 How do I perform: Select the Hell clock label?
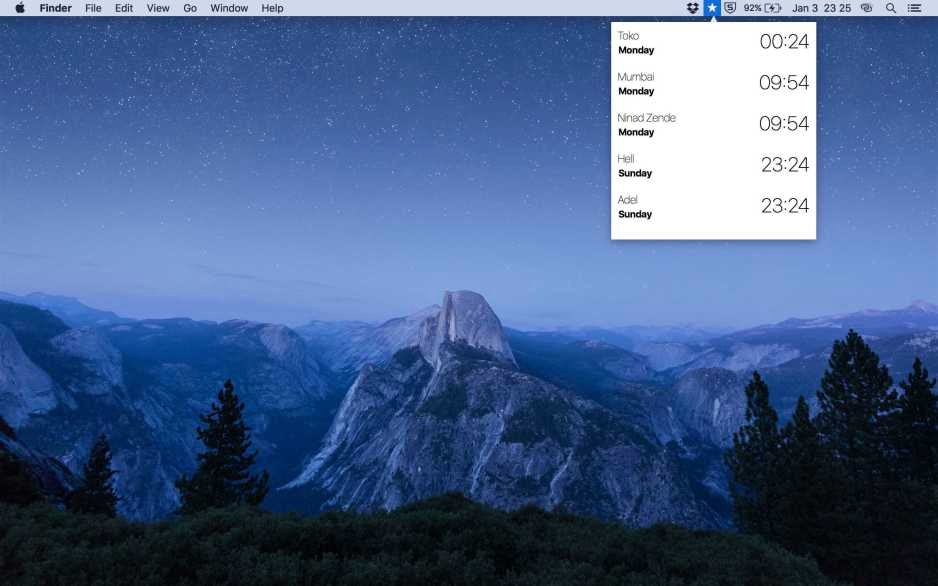[x=626, y=158]
